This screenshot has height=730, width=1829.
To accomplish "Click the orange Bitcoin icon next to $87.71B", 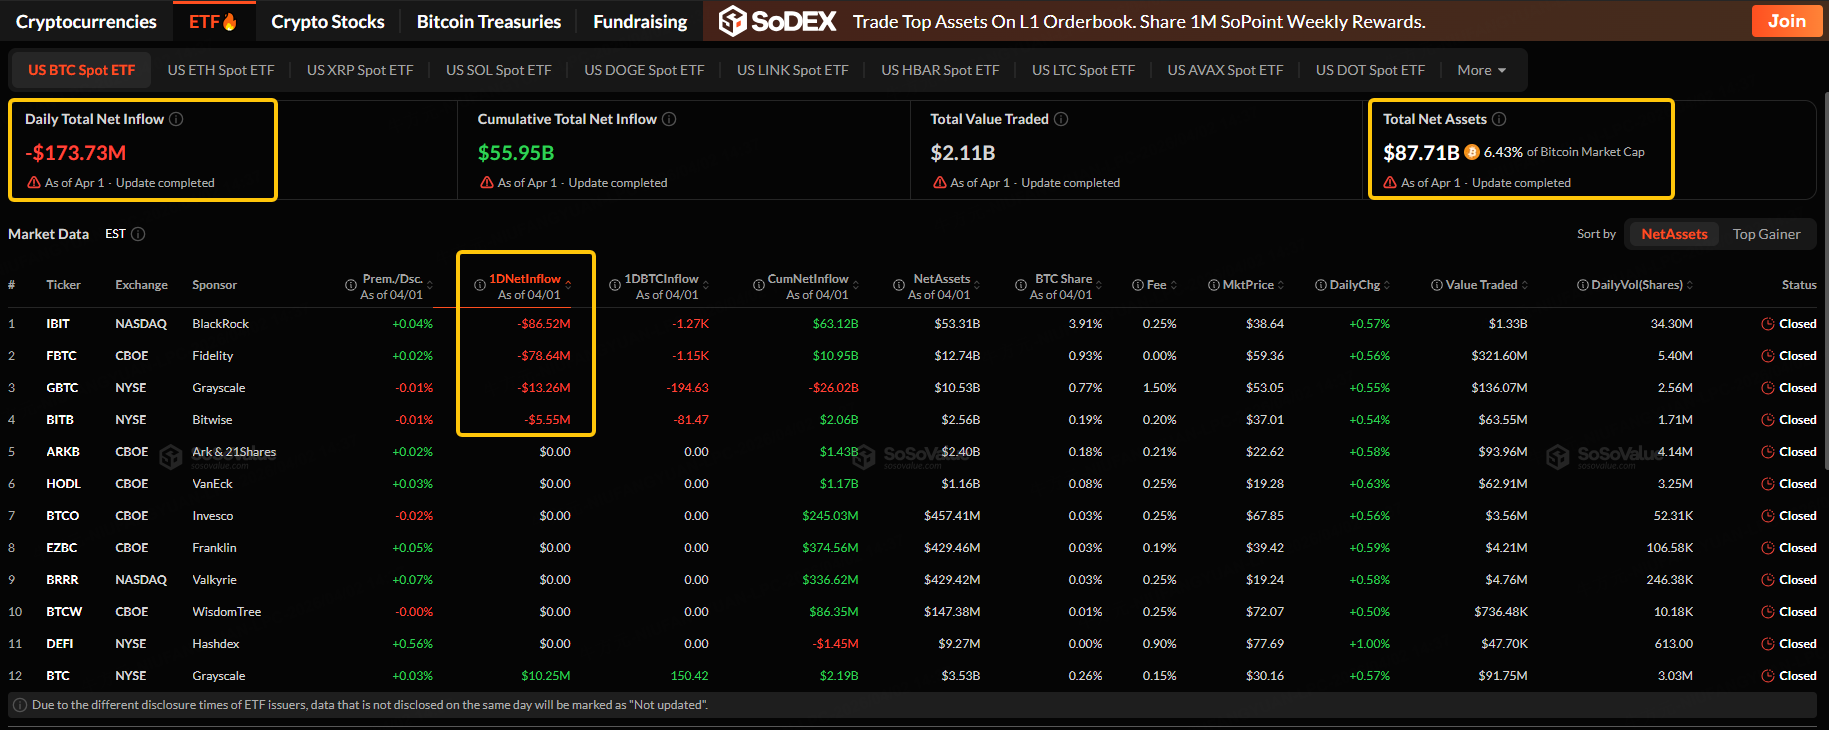I will (1472, 152).
